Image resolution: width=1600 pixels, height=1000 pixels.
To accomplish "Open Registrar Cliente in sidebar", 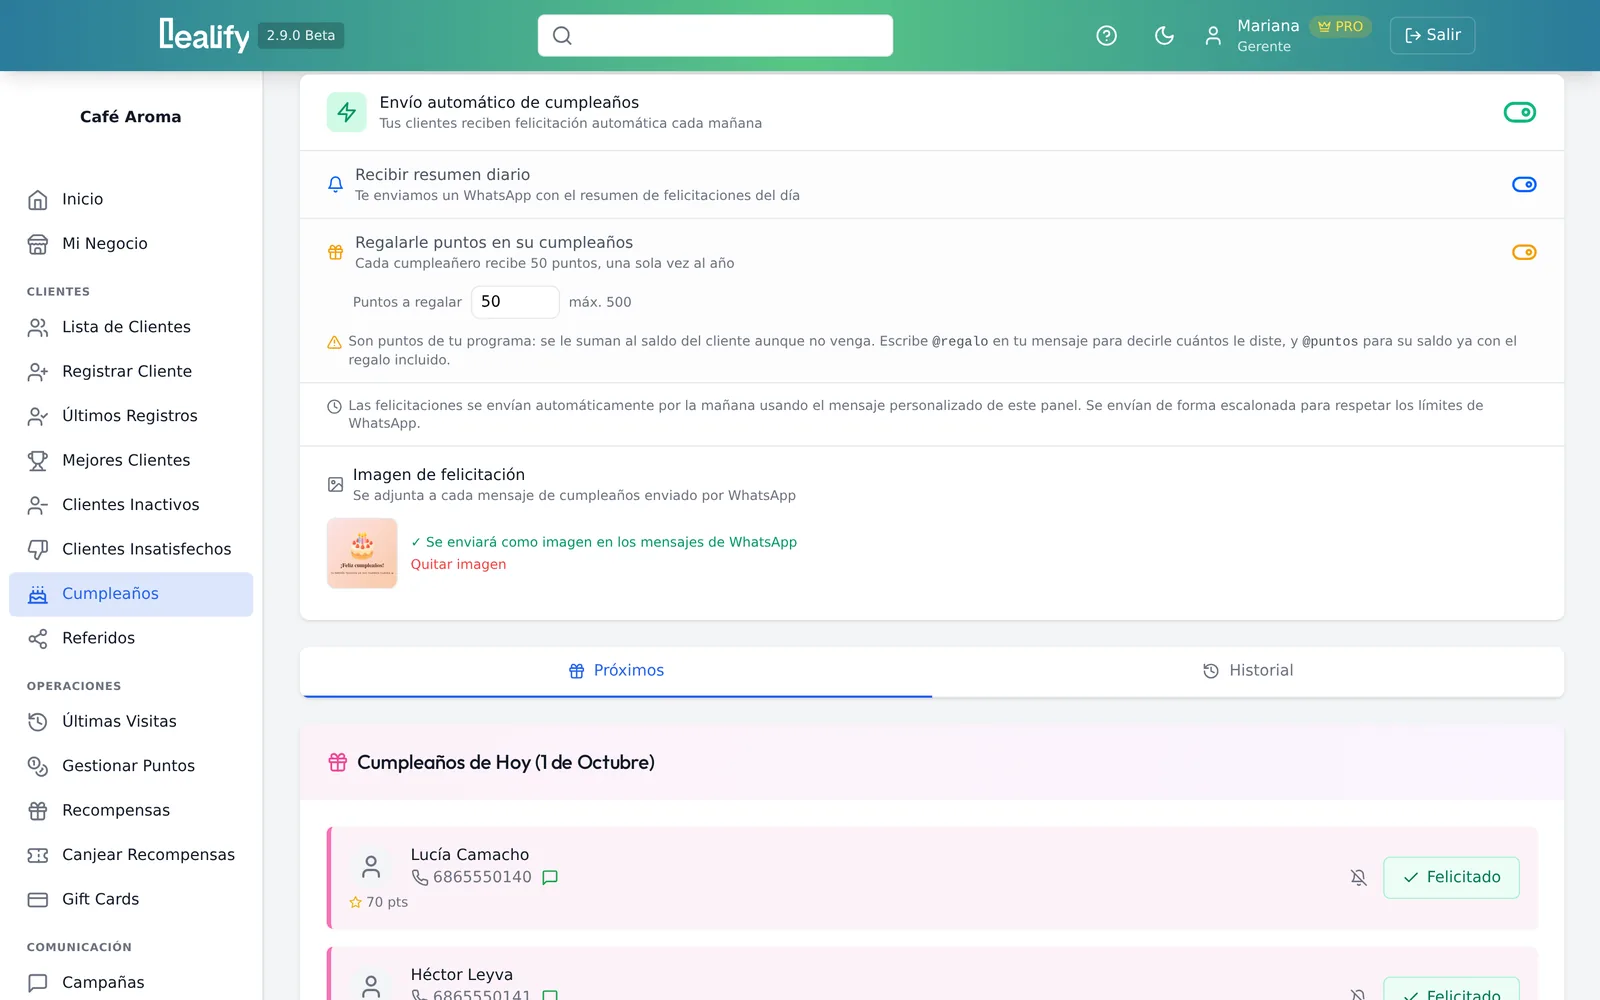I will (131, 372).
